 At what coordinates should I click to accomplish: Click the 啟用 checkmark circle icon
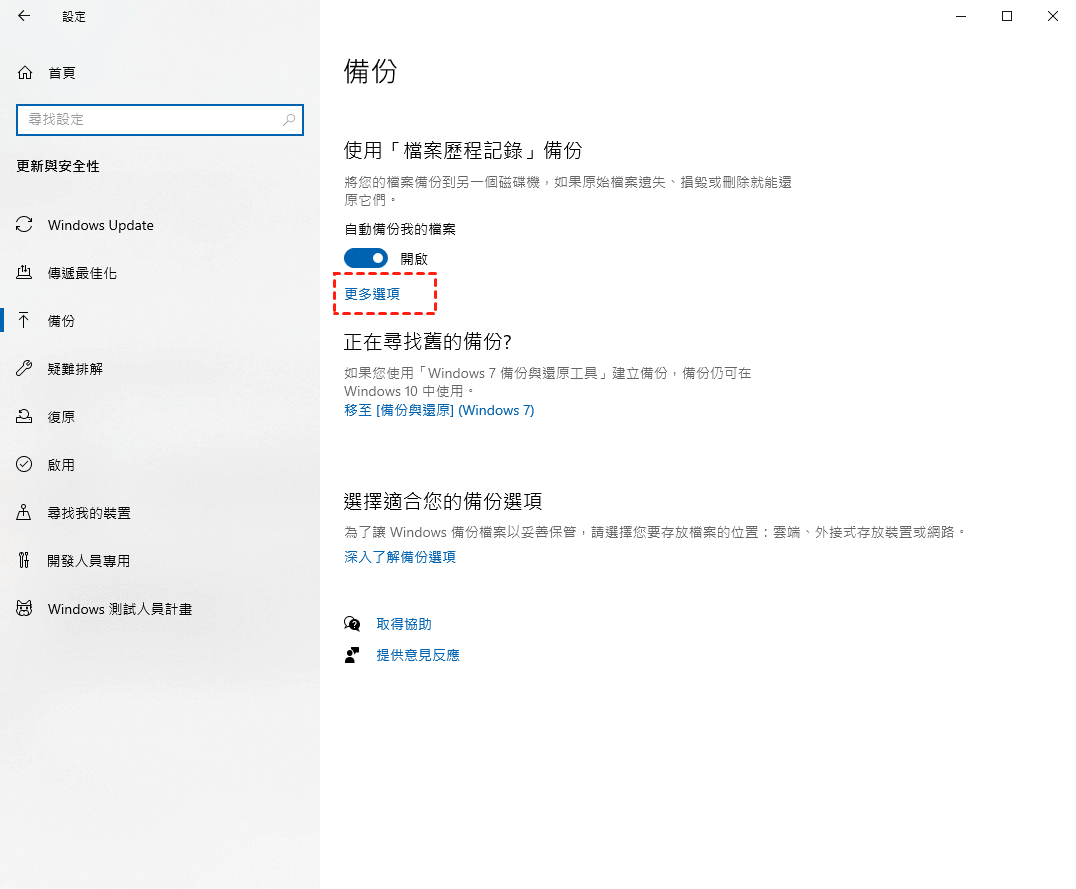(x=25, y=465)
